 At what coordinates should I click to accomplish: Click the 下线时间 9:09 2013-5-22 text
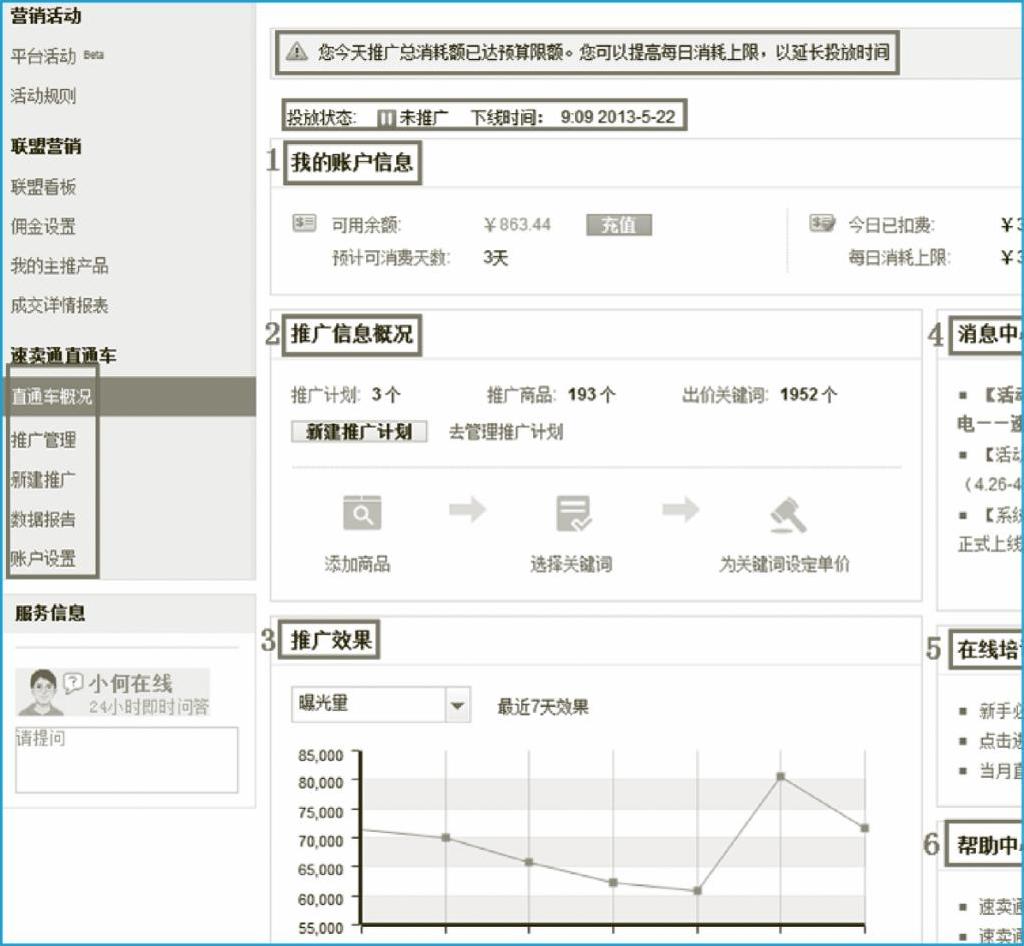point(573,118)
